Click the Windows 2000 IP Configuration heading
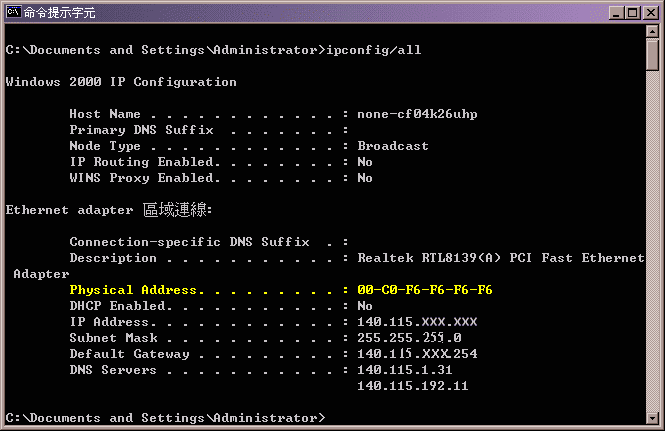 pyautogui.click(x=121, y=82)
